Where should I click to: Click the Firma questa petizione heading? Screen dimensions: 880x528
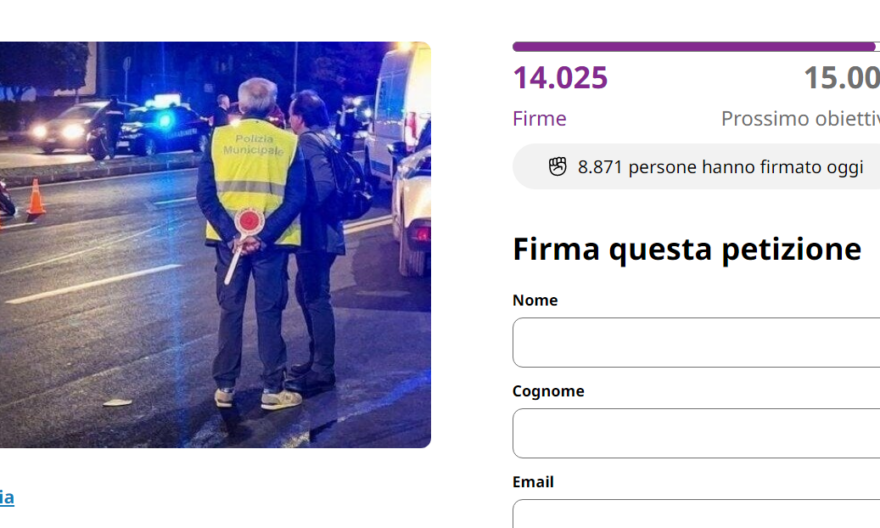pos(687,249)
